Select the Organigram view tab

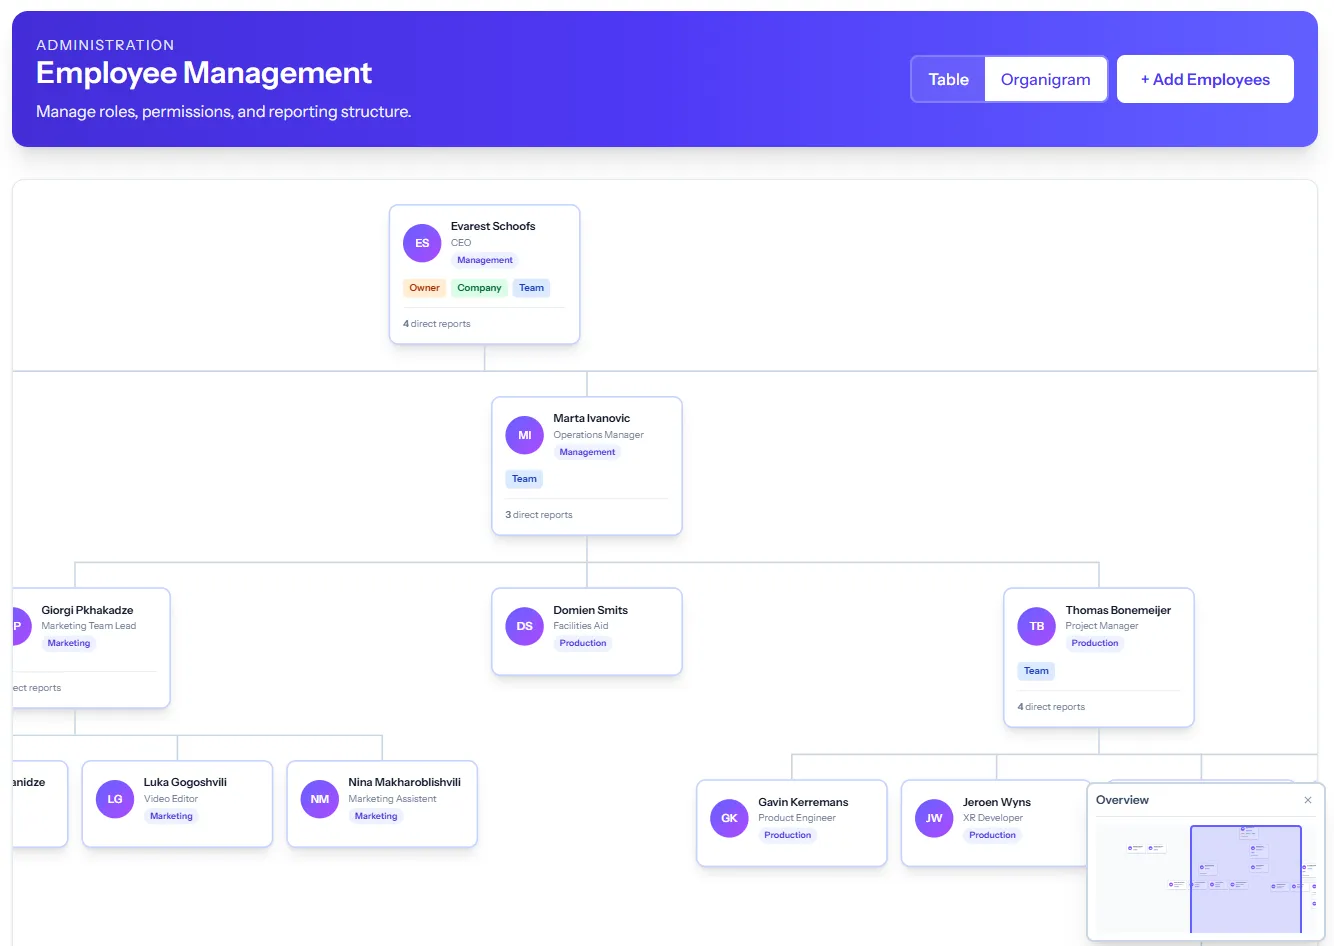click(x=1045, y=78)
